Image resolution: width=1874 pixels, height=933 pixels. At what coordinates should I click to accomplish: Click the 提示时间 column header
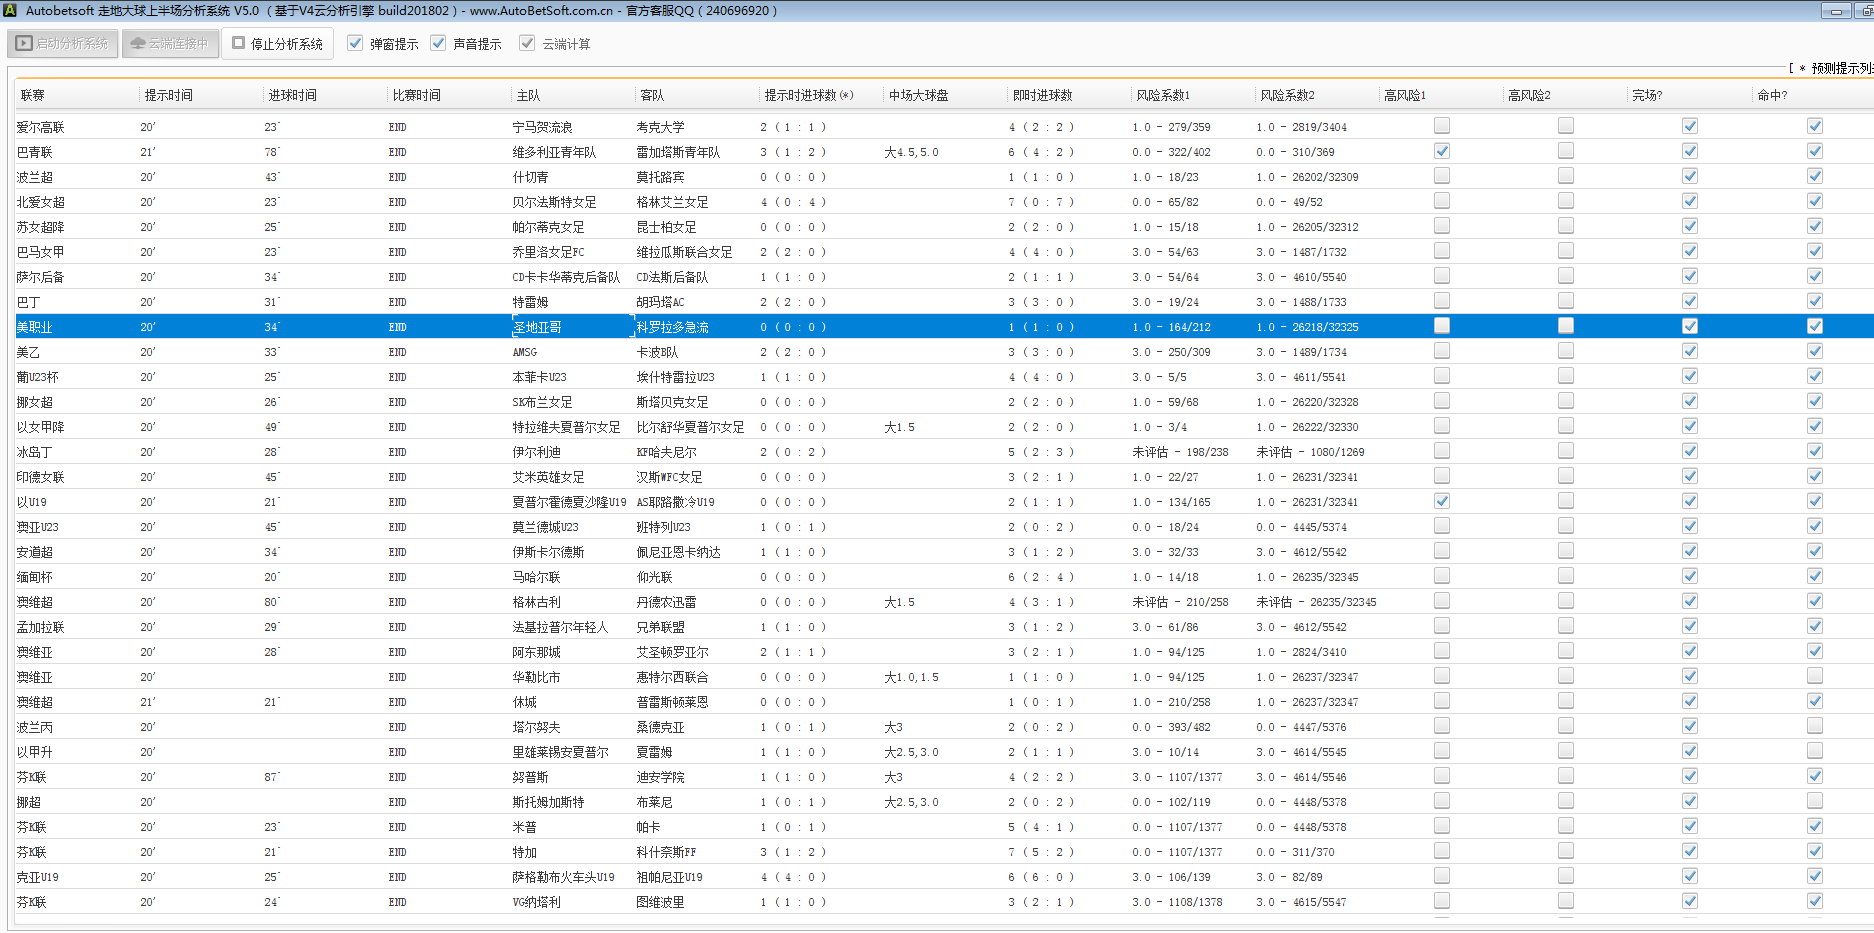[168, 95]
